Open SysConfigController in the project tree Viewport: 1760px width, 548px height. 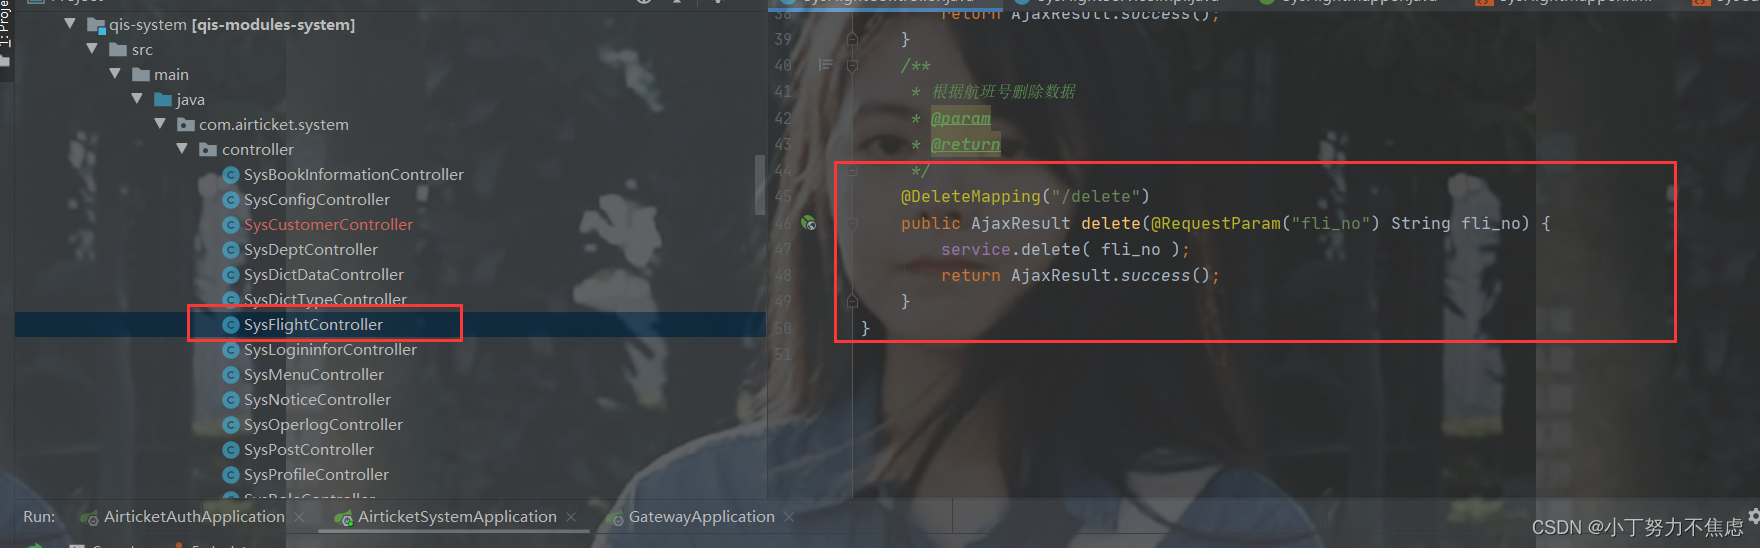pos(317,199)
